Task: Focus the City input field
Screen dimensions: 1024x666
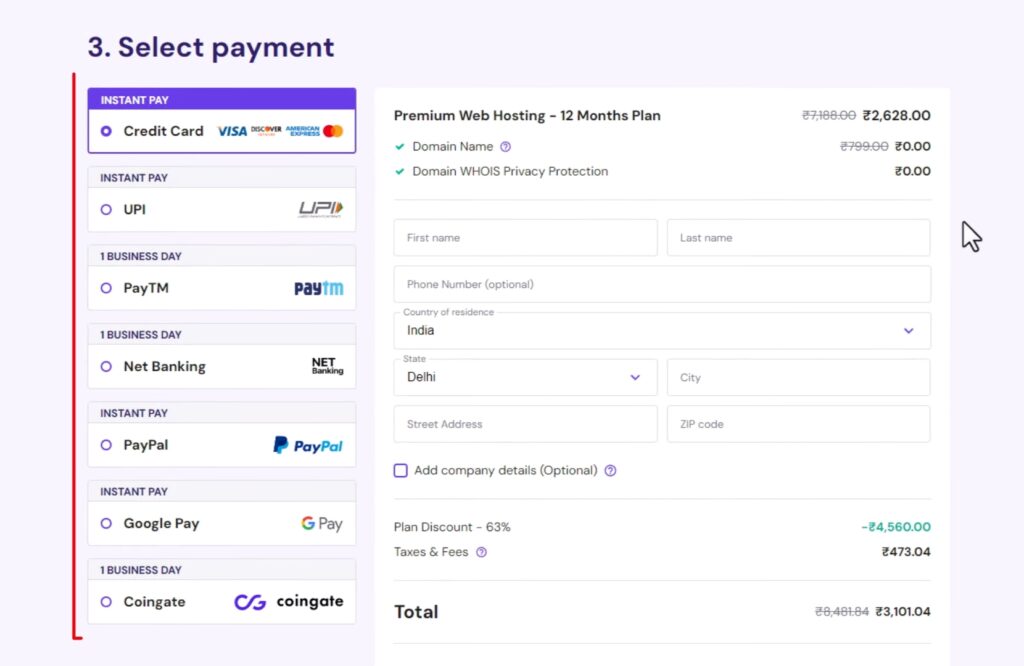Action: (x=798, y=377)
